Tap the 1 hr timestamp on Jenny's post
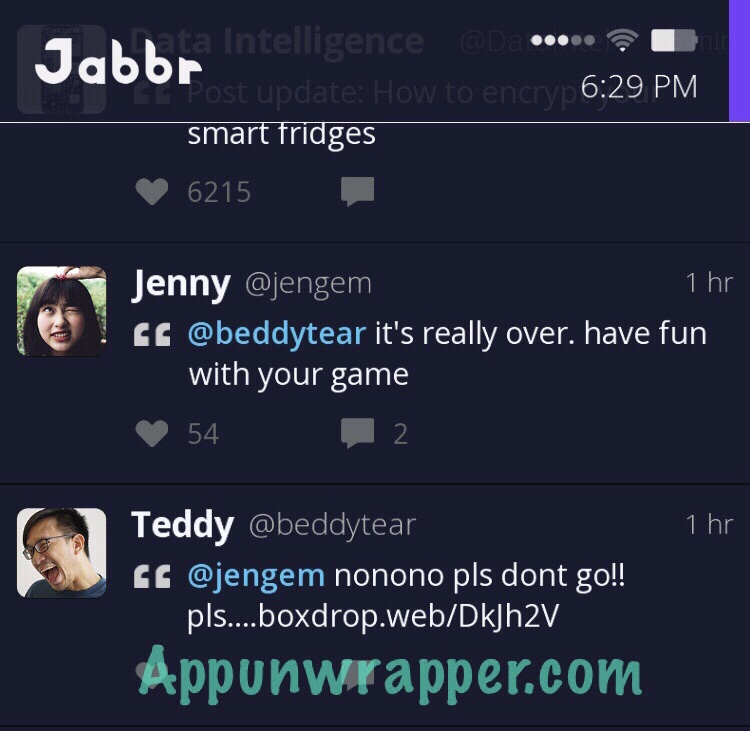Image resolution: width=750 pixels, height=731 pixels. coord(709,282)
